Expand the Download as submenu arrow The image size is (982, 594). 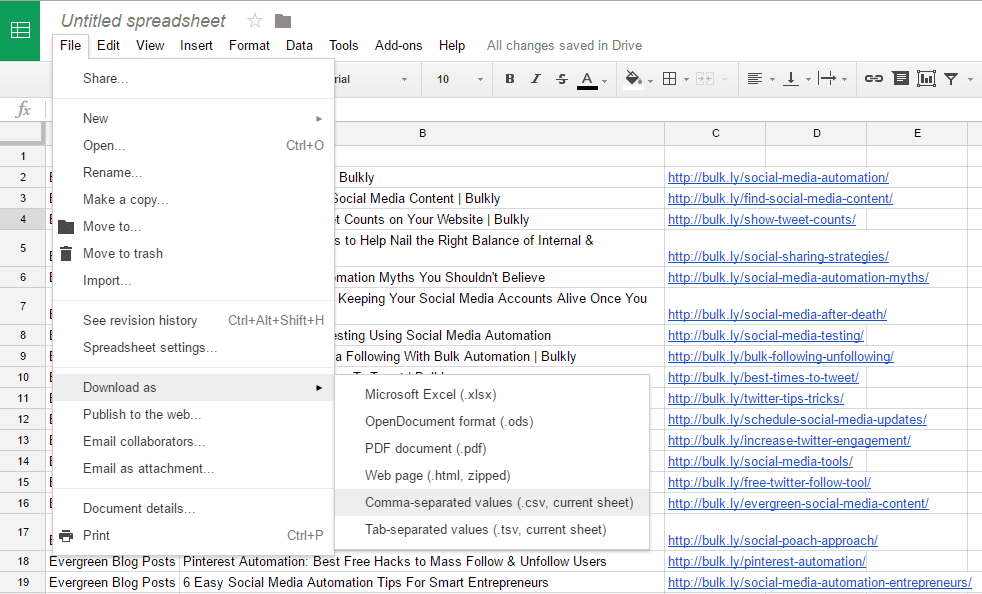pos(319,388)
